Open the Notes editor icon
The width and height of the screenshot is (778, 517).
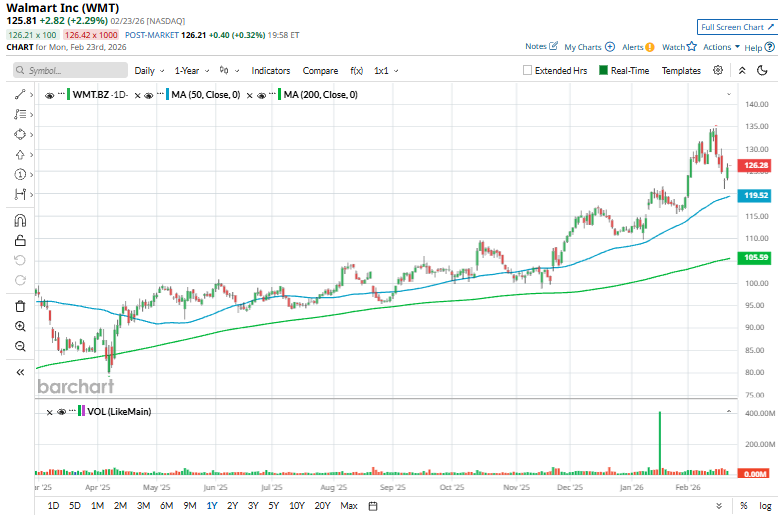[553, 46]
